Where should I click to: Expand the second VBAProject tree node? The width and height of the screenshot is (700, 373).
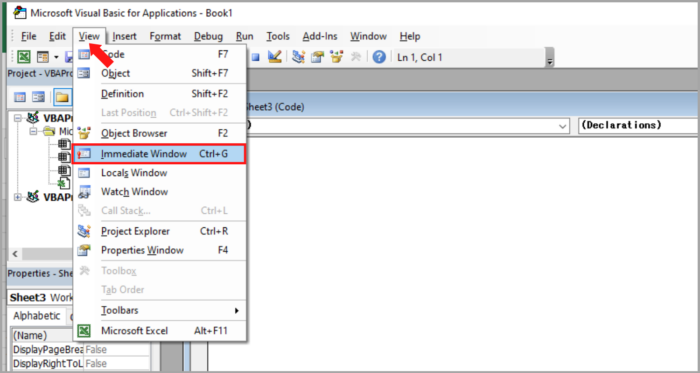tap(18, 197)
